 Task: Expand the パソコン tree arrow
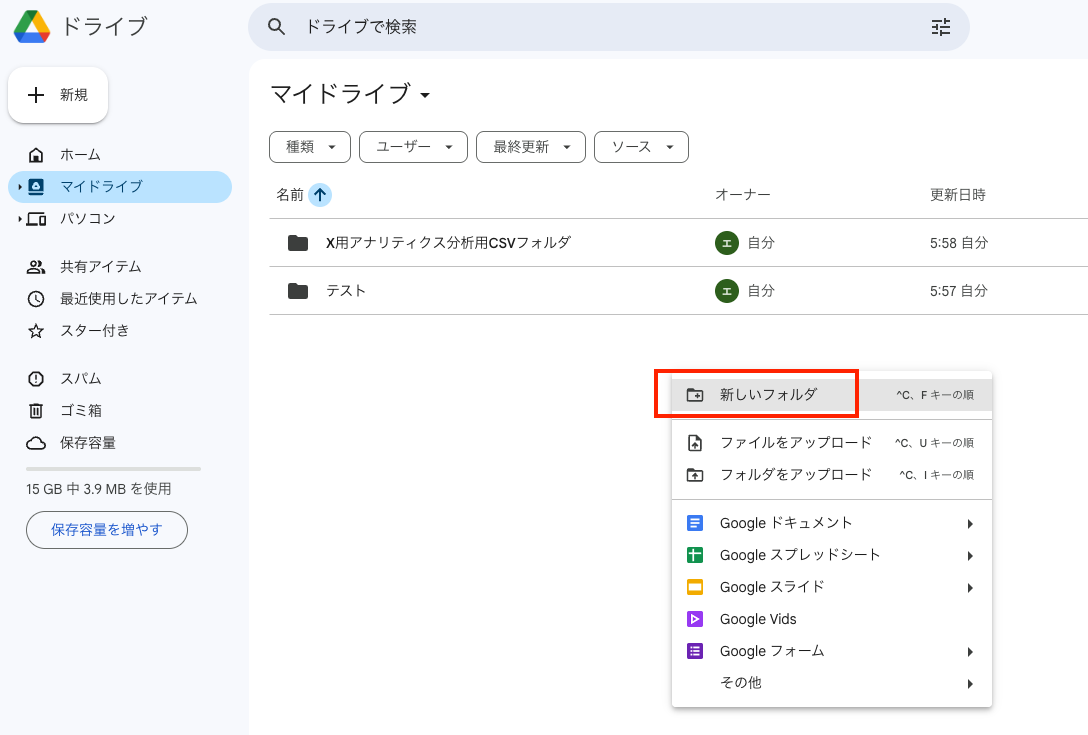(x=19, y=219)
